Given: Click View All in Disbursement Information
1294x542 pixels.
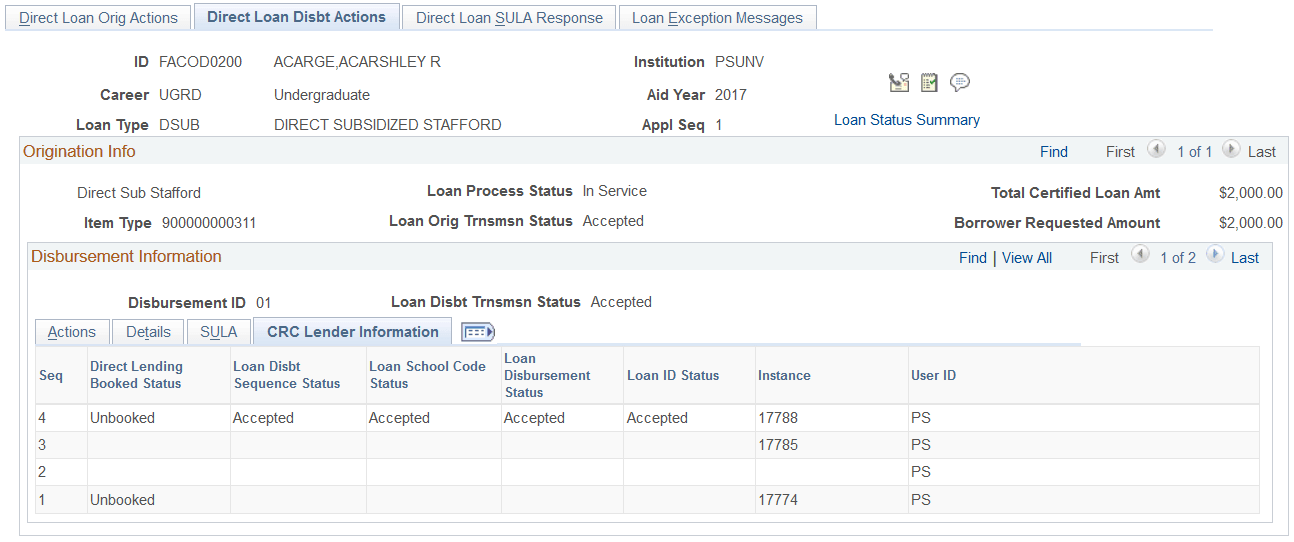Looking at the screenshot, I should [1027, 258].
